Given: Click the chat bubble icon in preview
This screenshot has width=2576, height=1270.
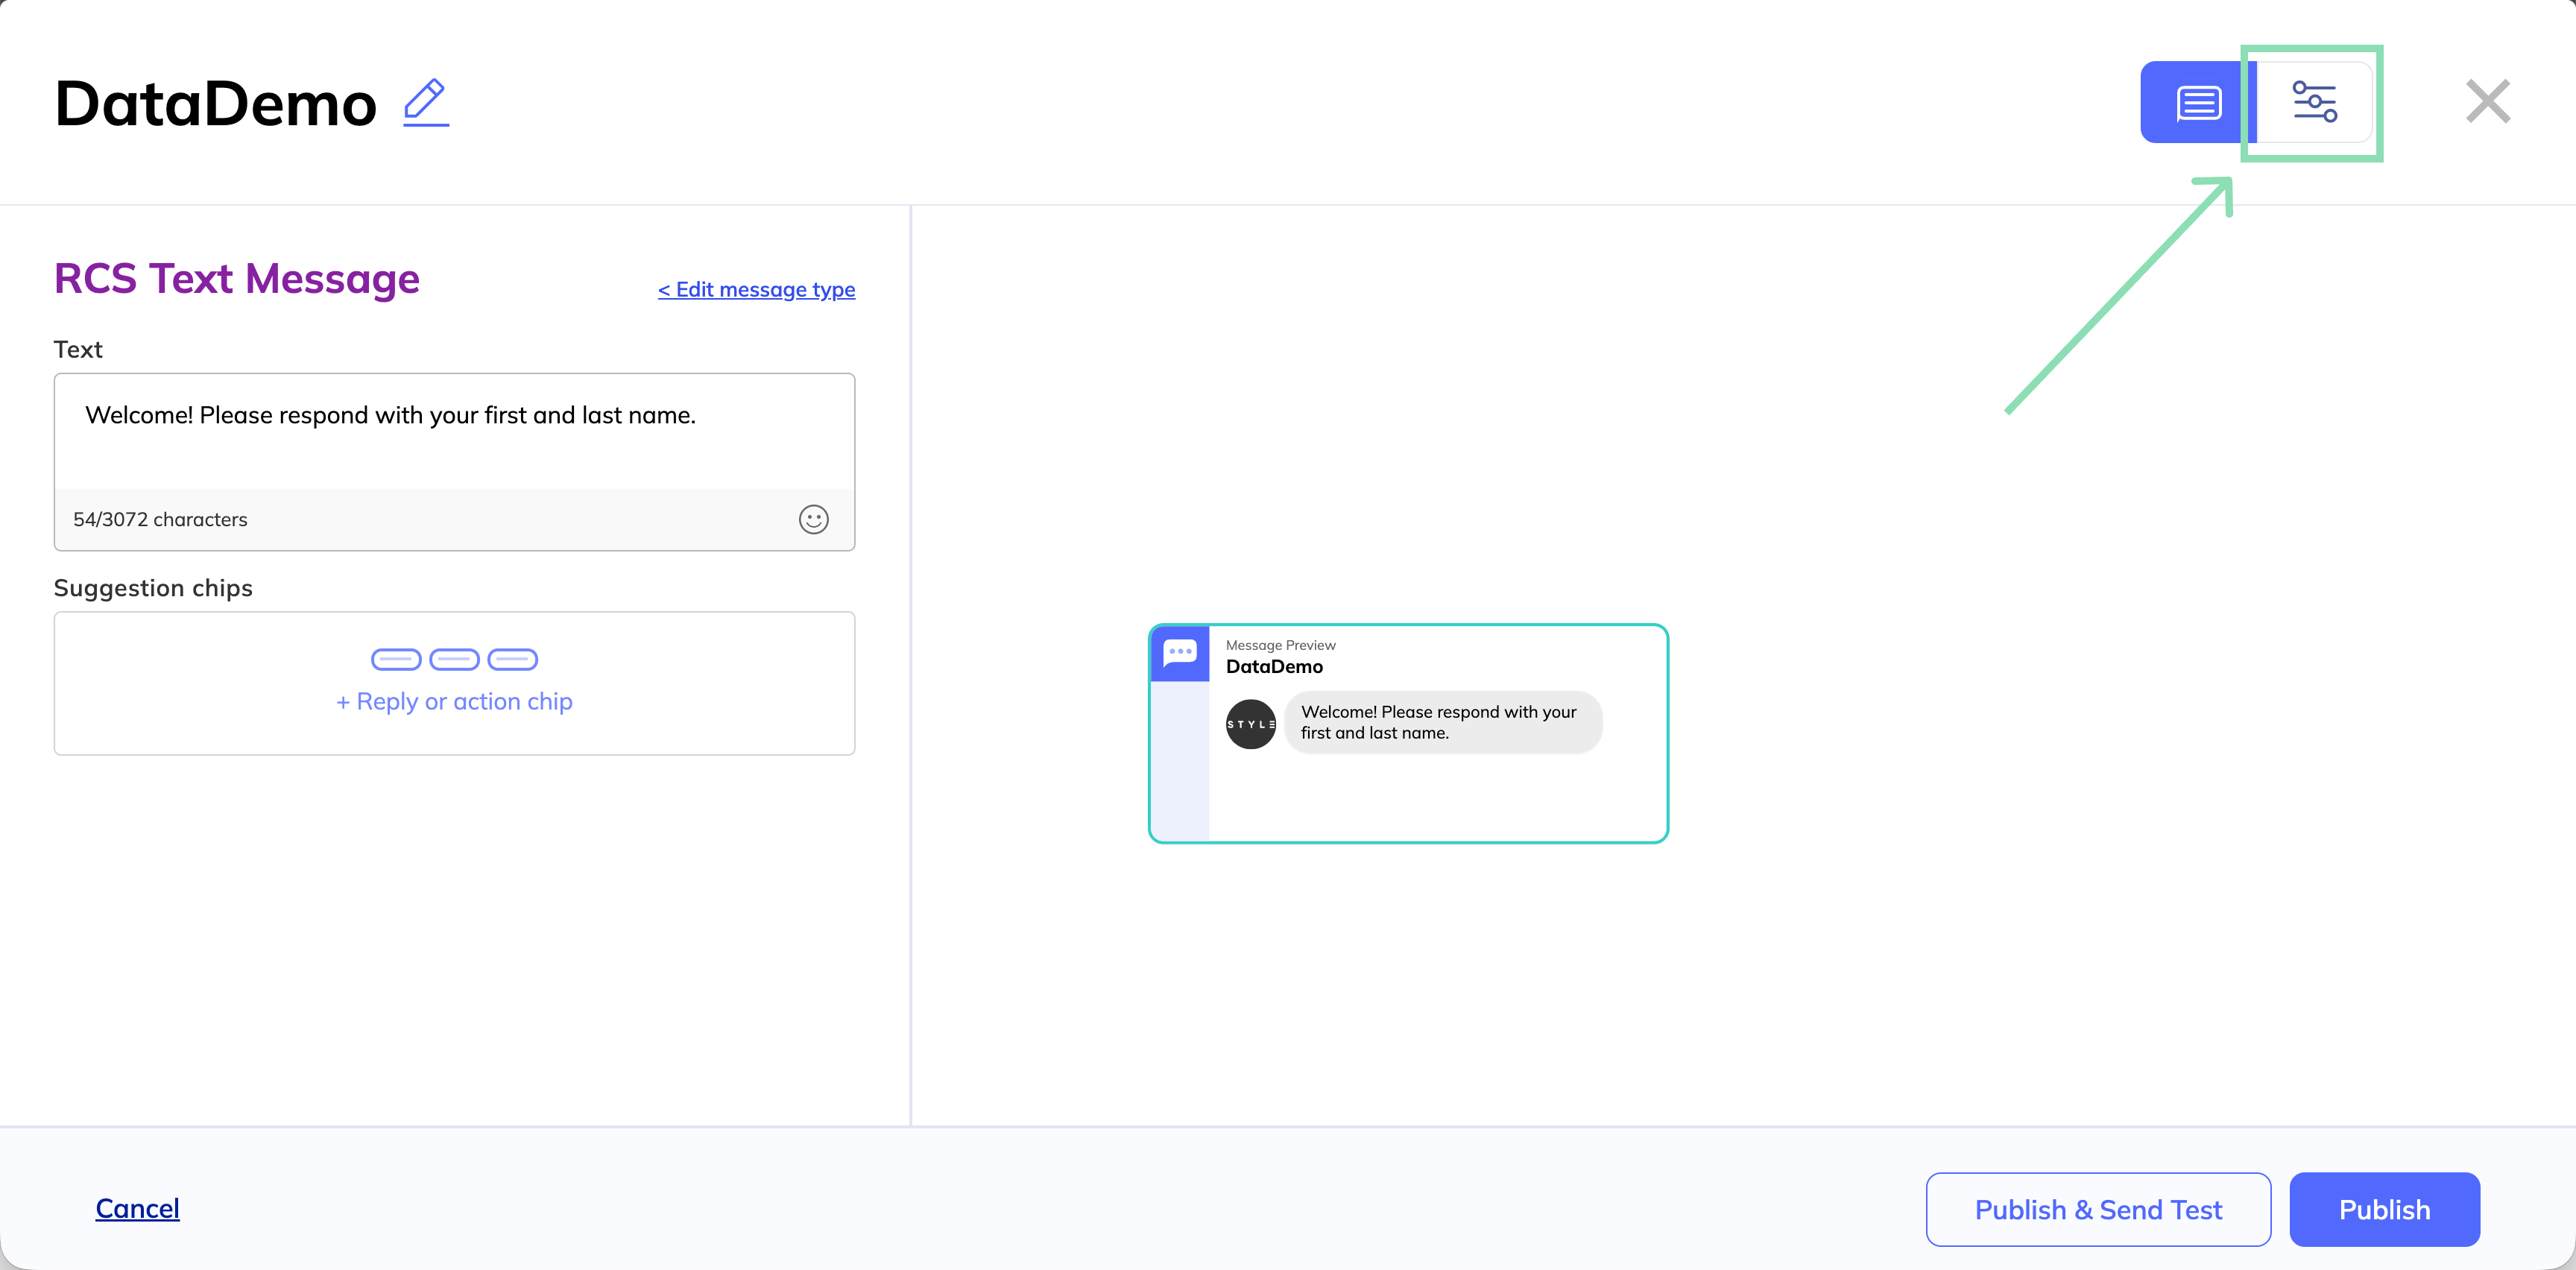Looking at the screenshot, I should (x=1180, y=653).
